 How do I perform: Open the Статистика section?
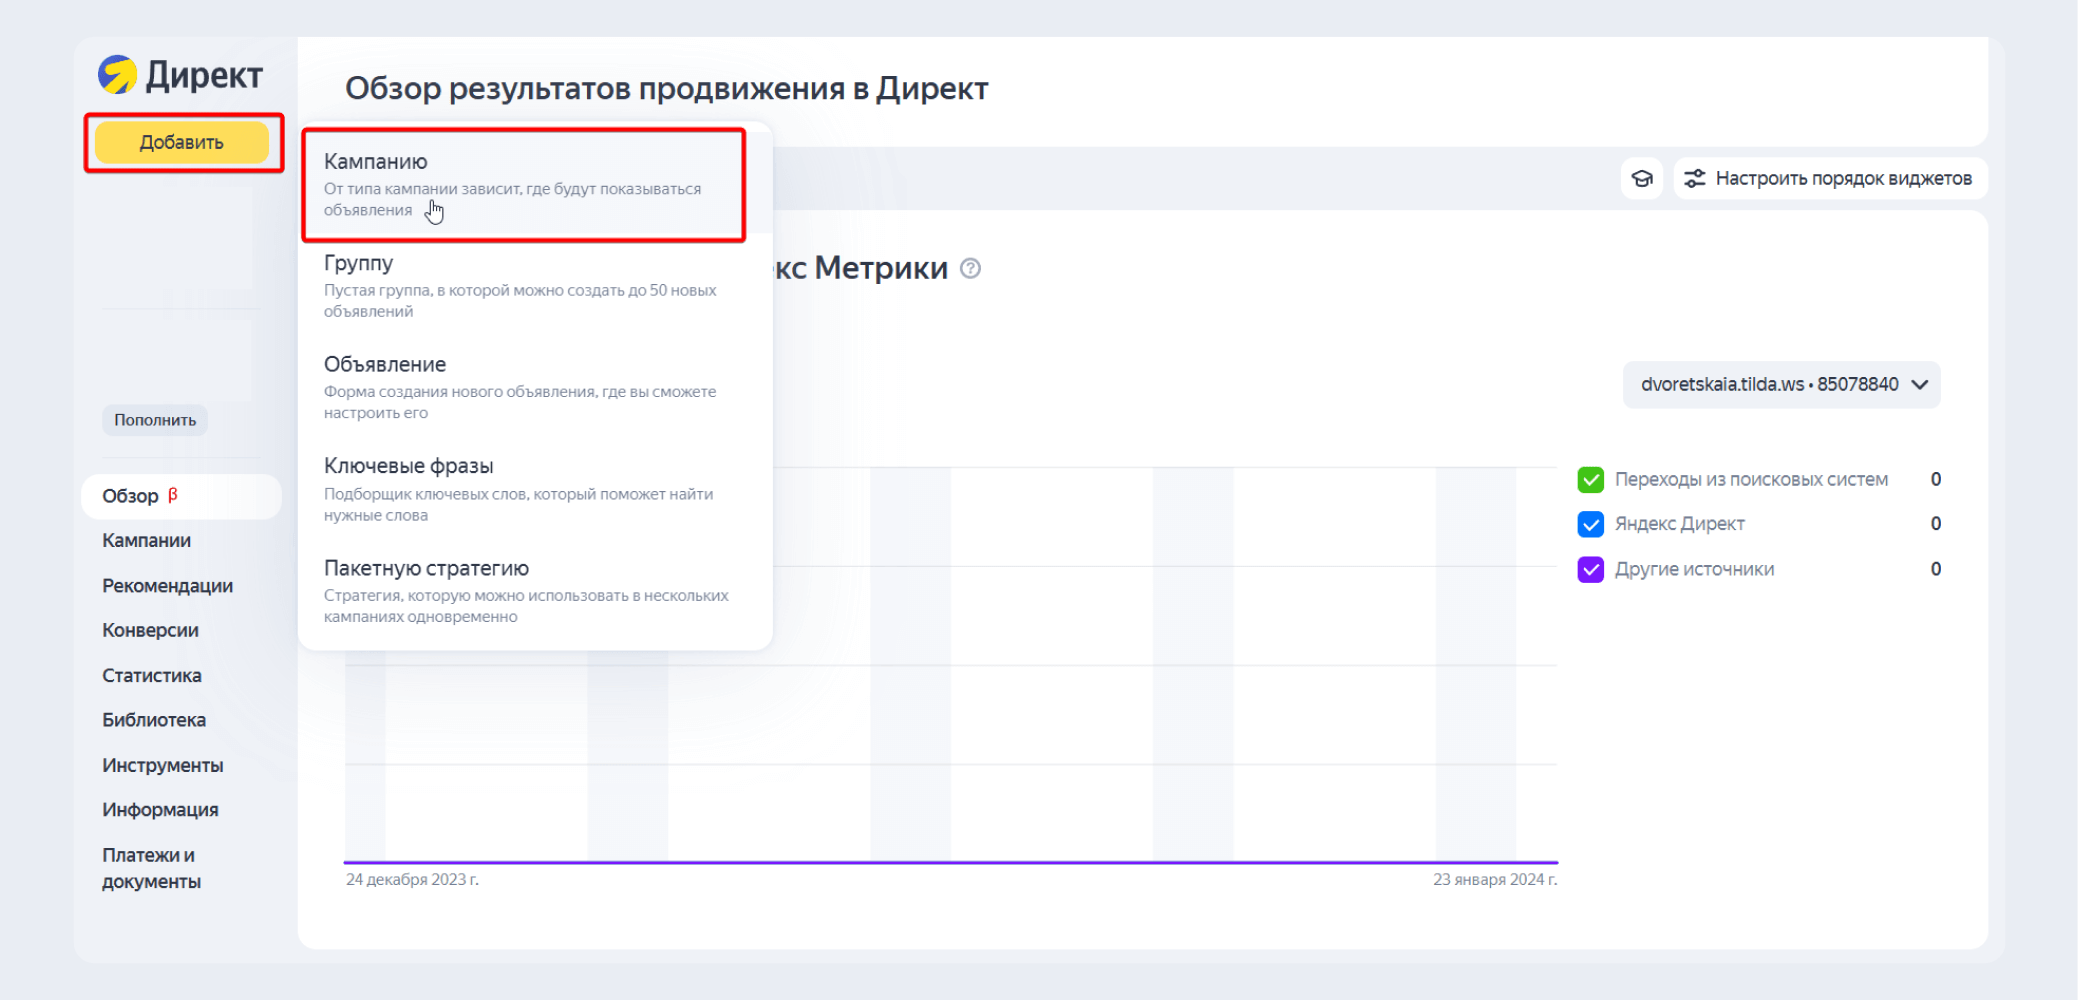tap(152, 676)
